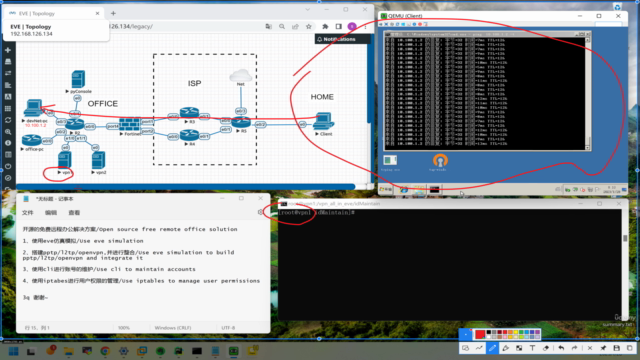Screen dimensions: 640x360
Task: Copy screenshot to clipboard icon
Action: point(630,348)
